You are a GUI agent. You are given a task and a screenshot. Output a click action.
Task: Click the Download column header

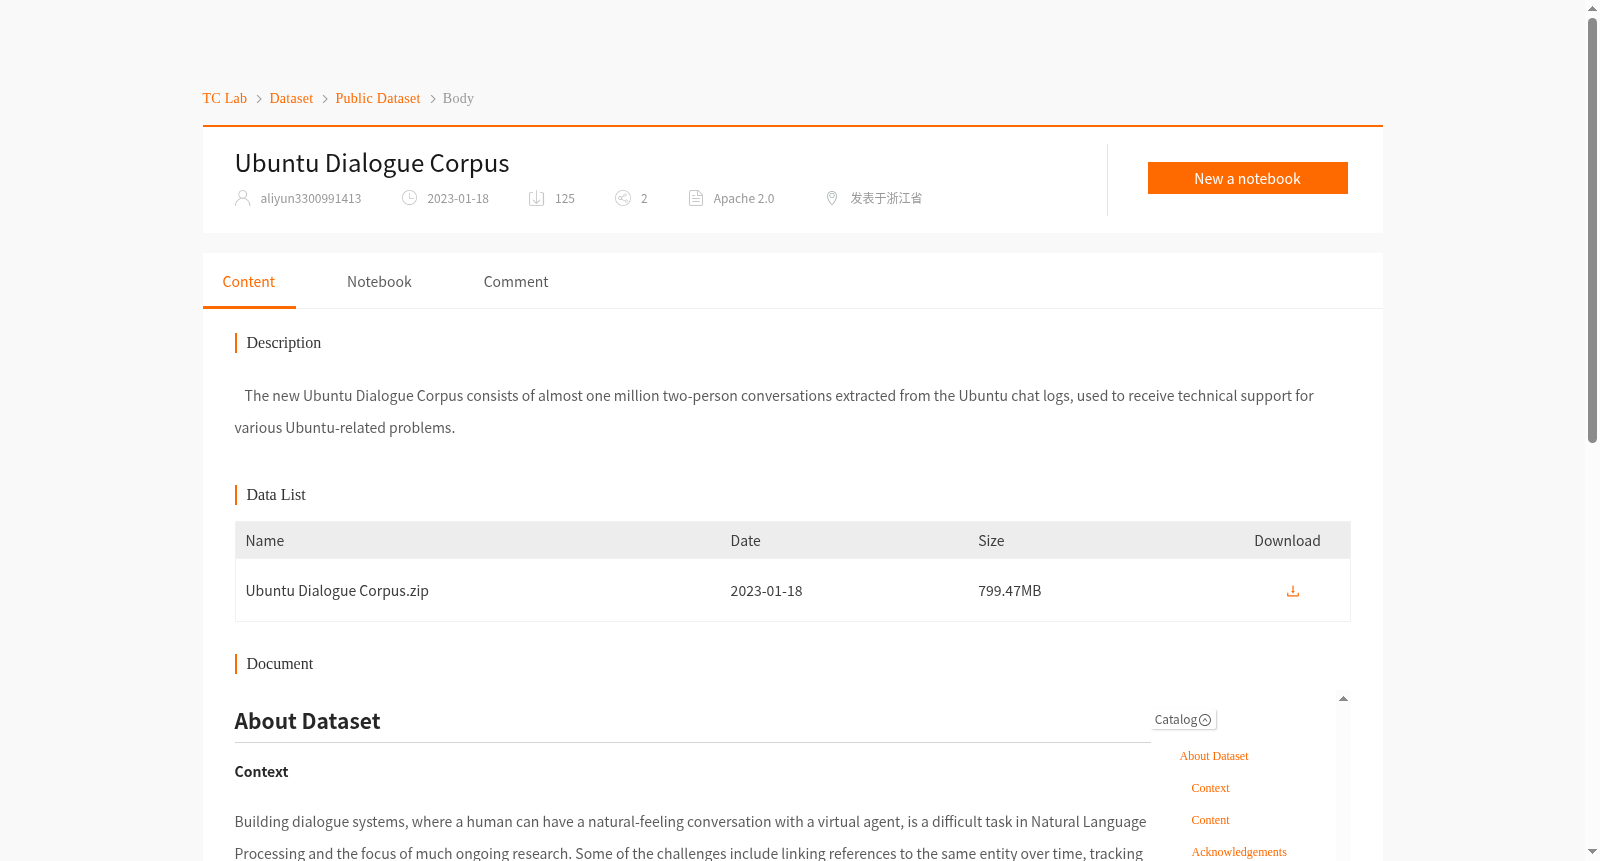[1287, 541]
